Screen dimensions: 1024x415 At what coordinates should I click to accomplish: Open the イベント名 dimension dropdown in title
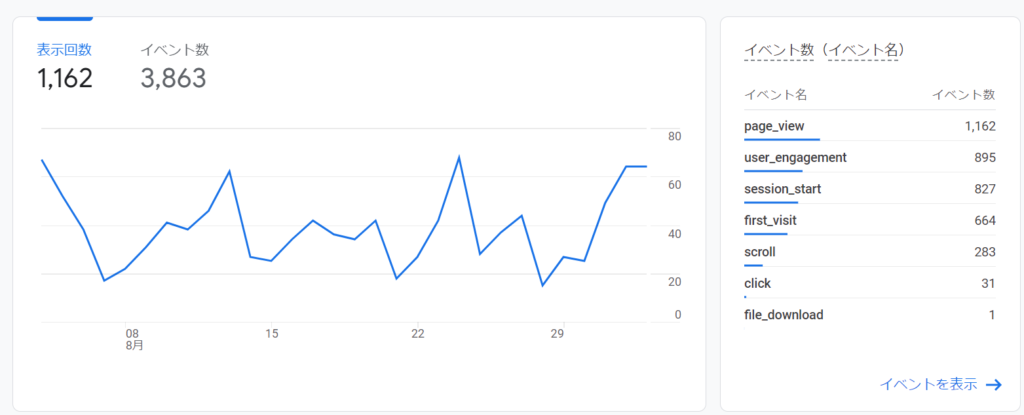(867, 50)
